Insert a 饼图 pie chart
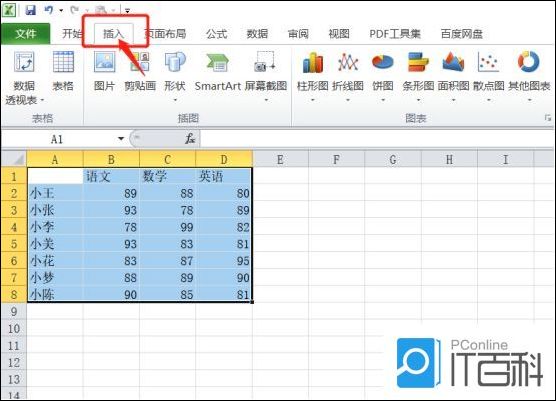 click(x=383, y=71)
